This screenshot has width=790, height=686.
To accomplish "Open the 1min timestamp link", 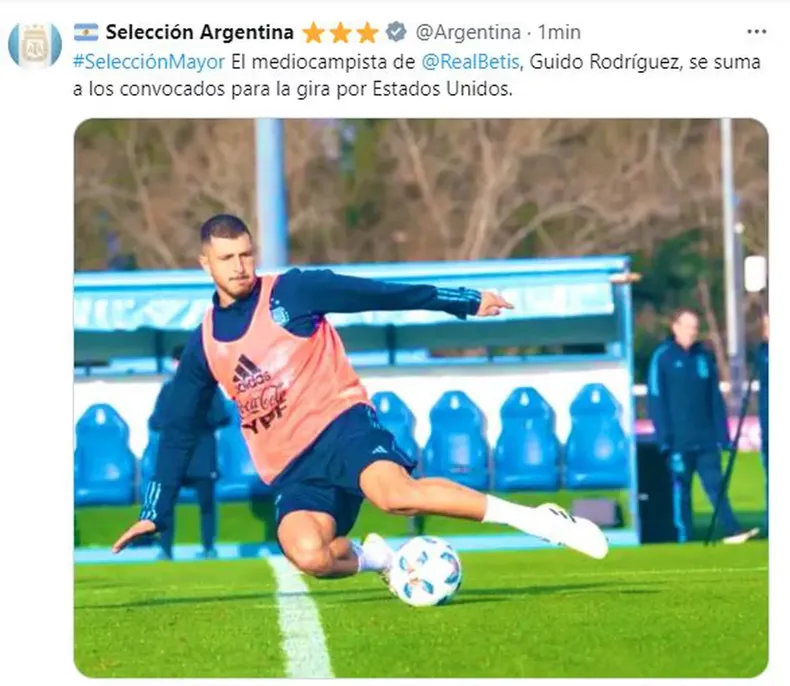I will (x=559, y=32).
